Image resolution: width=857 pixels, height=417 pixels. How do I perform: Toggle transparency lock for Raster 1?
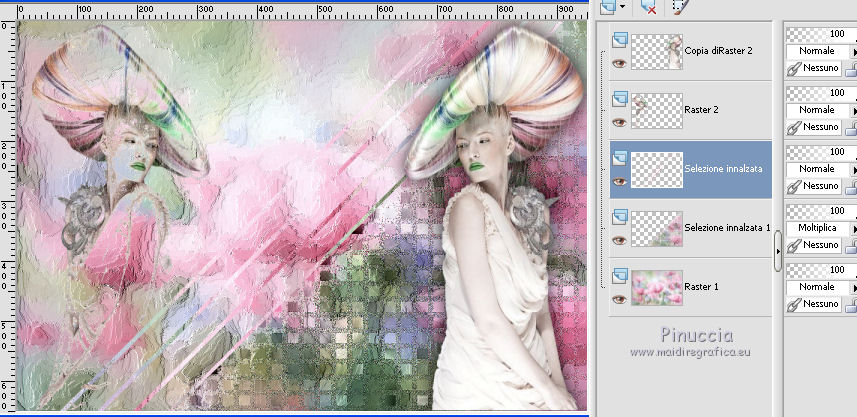(x=852, y=306)
